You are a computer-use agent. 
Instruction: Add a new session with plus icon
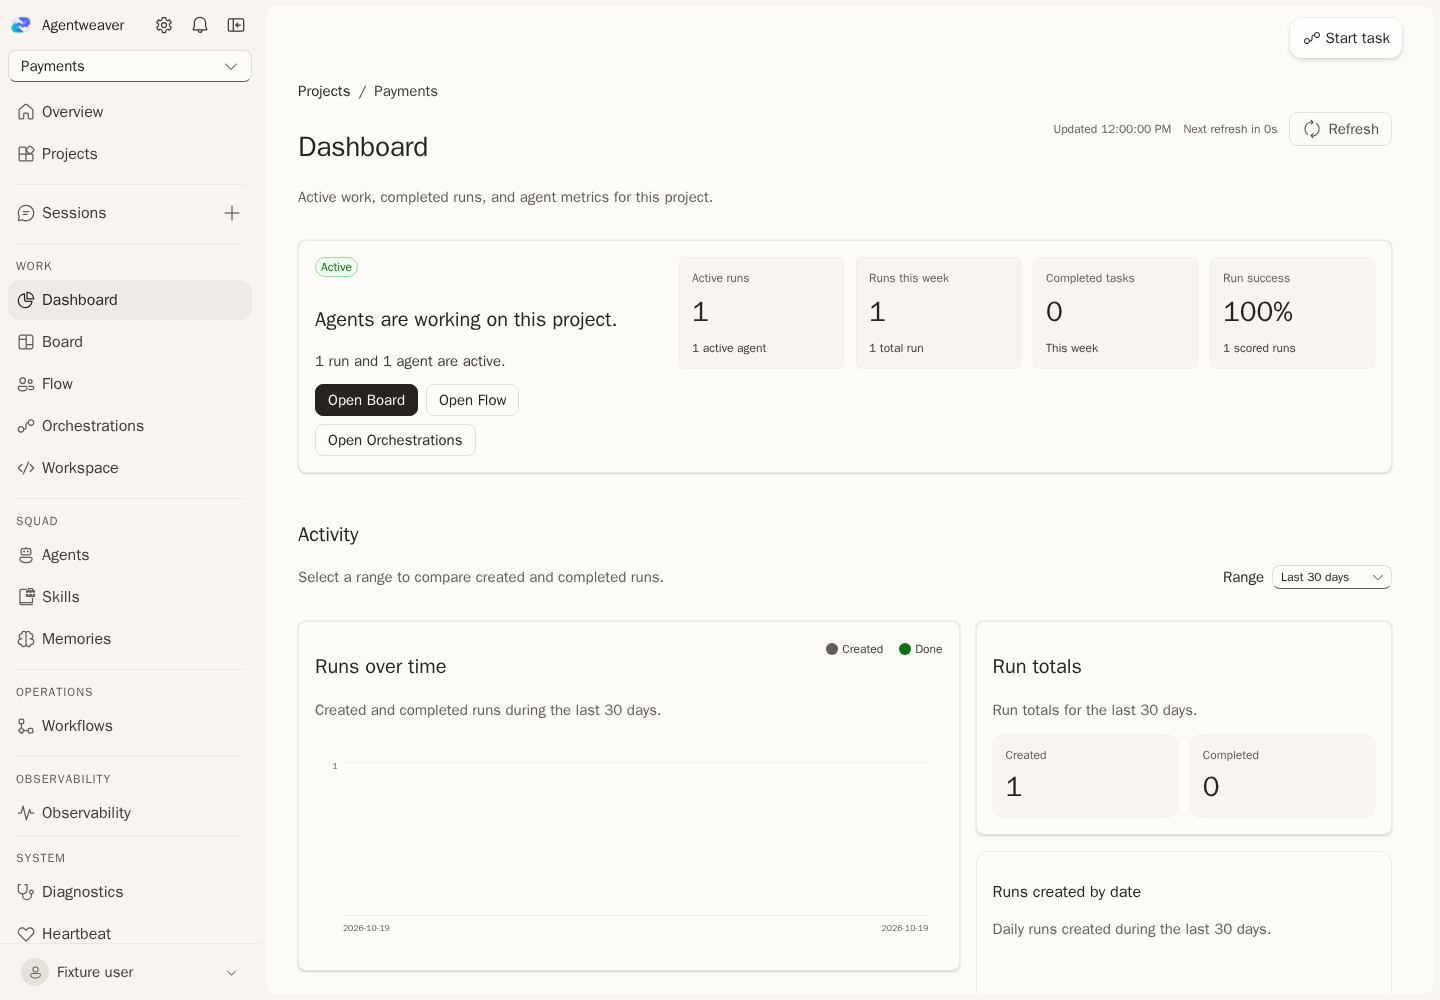click(x=232, y=213)
